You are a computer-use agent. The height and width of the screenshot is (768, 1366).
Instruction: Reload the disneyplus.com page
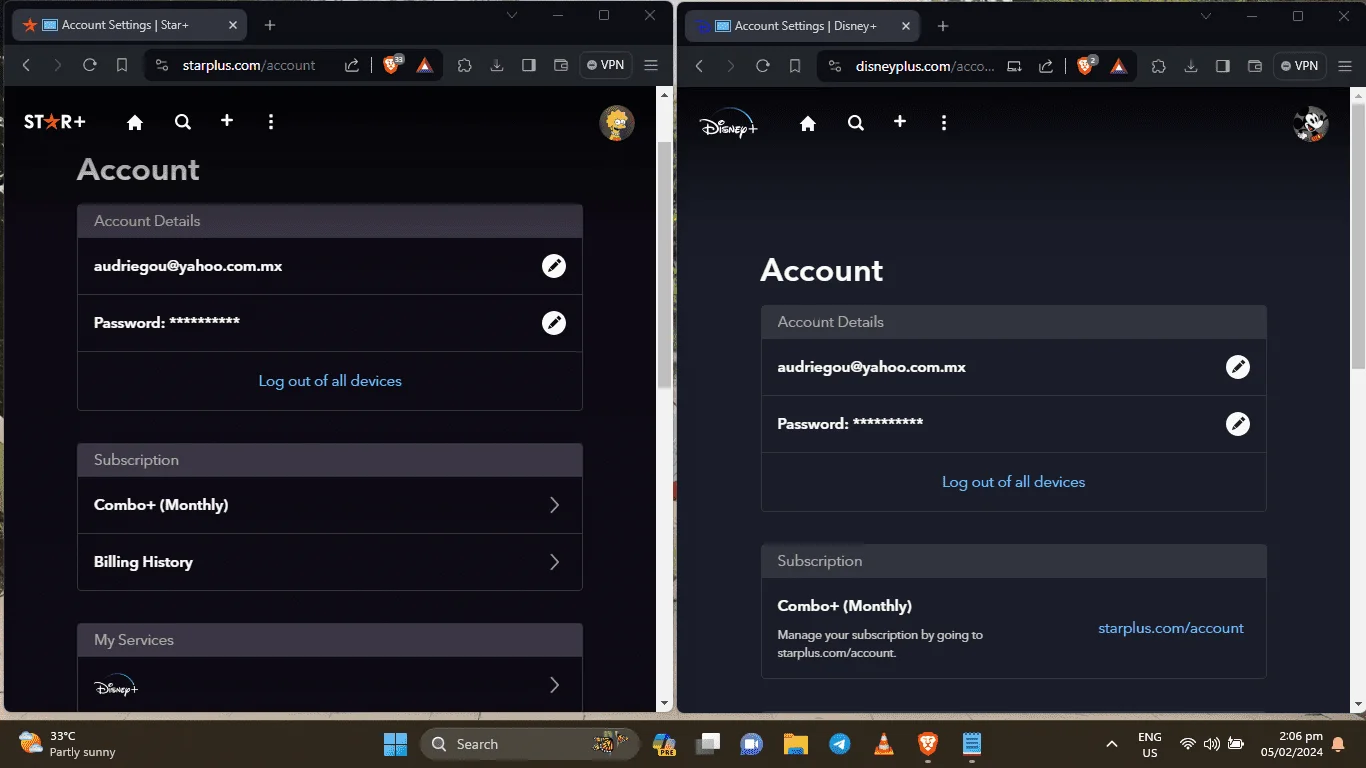pos(762,66)
